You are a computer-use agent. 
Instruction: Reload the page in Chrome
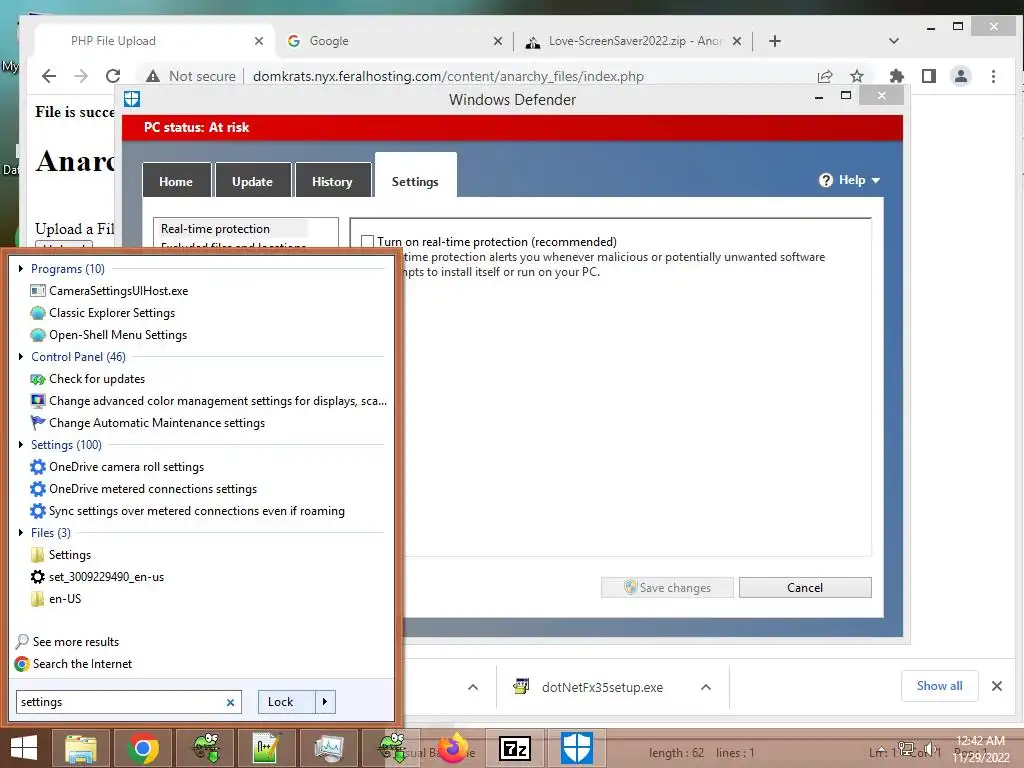tap(112, 76)
